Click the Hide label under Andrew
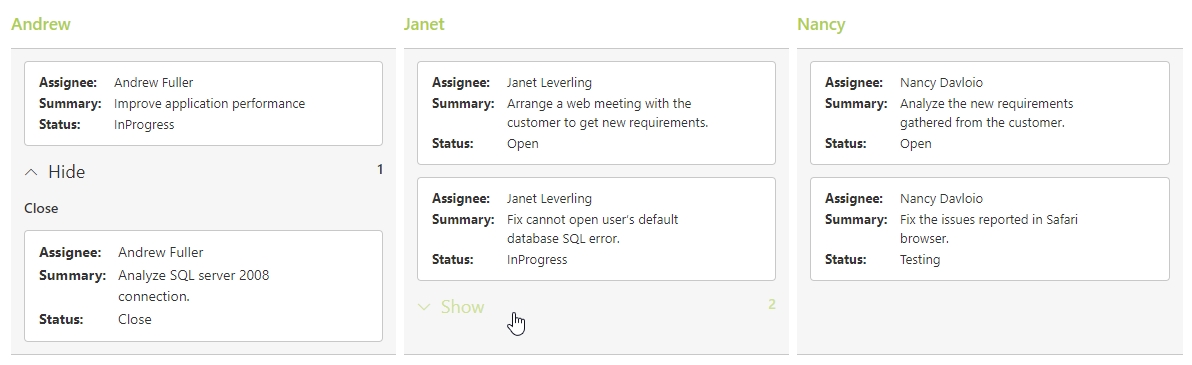The width and height of the screenshot is (1192, 365). (x=66, y=172)
